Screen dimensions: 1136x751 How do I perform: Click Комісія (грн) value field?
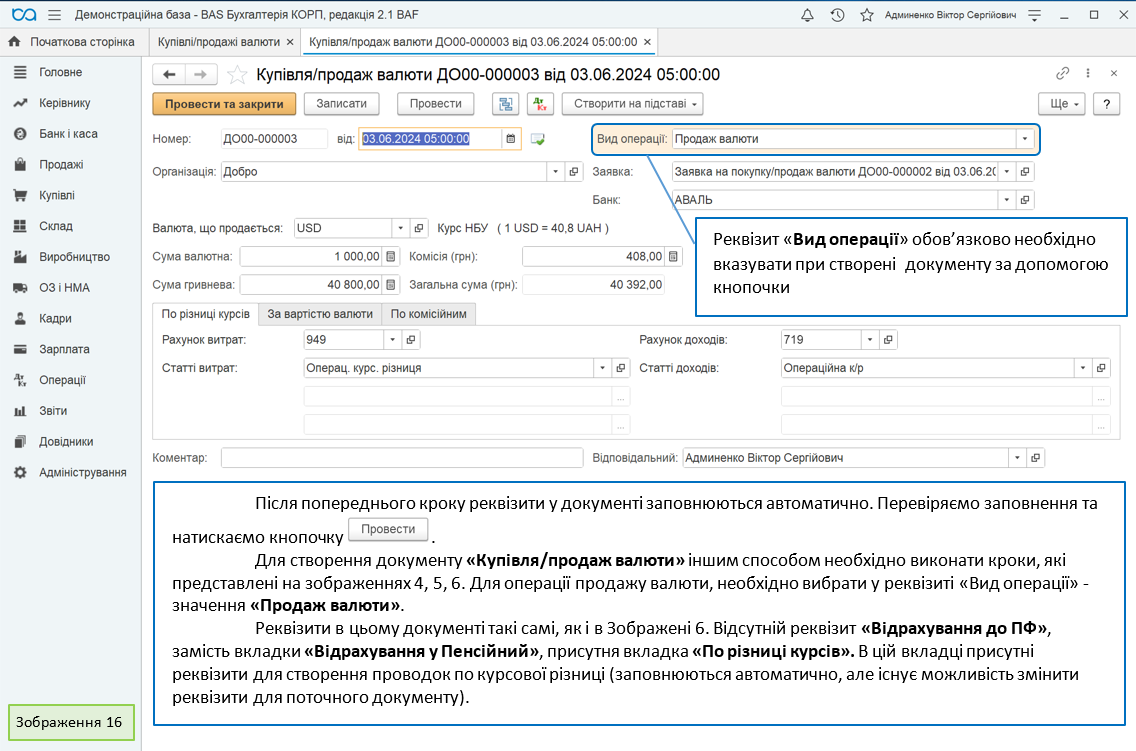[x=593, y=256]
